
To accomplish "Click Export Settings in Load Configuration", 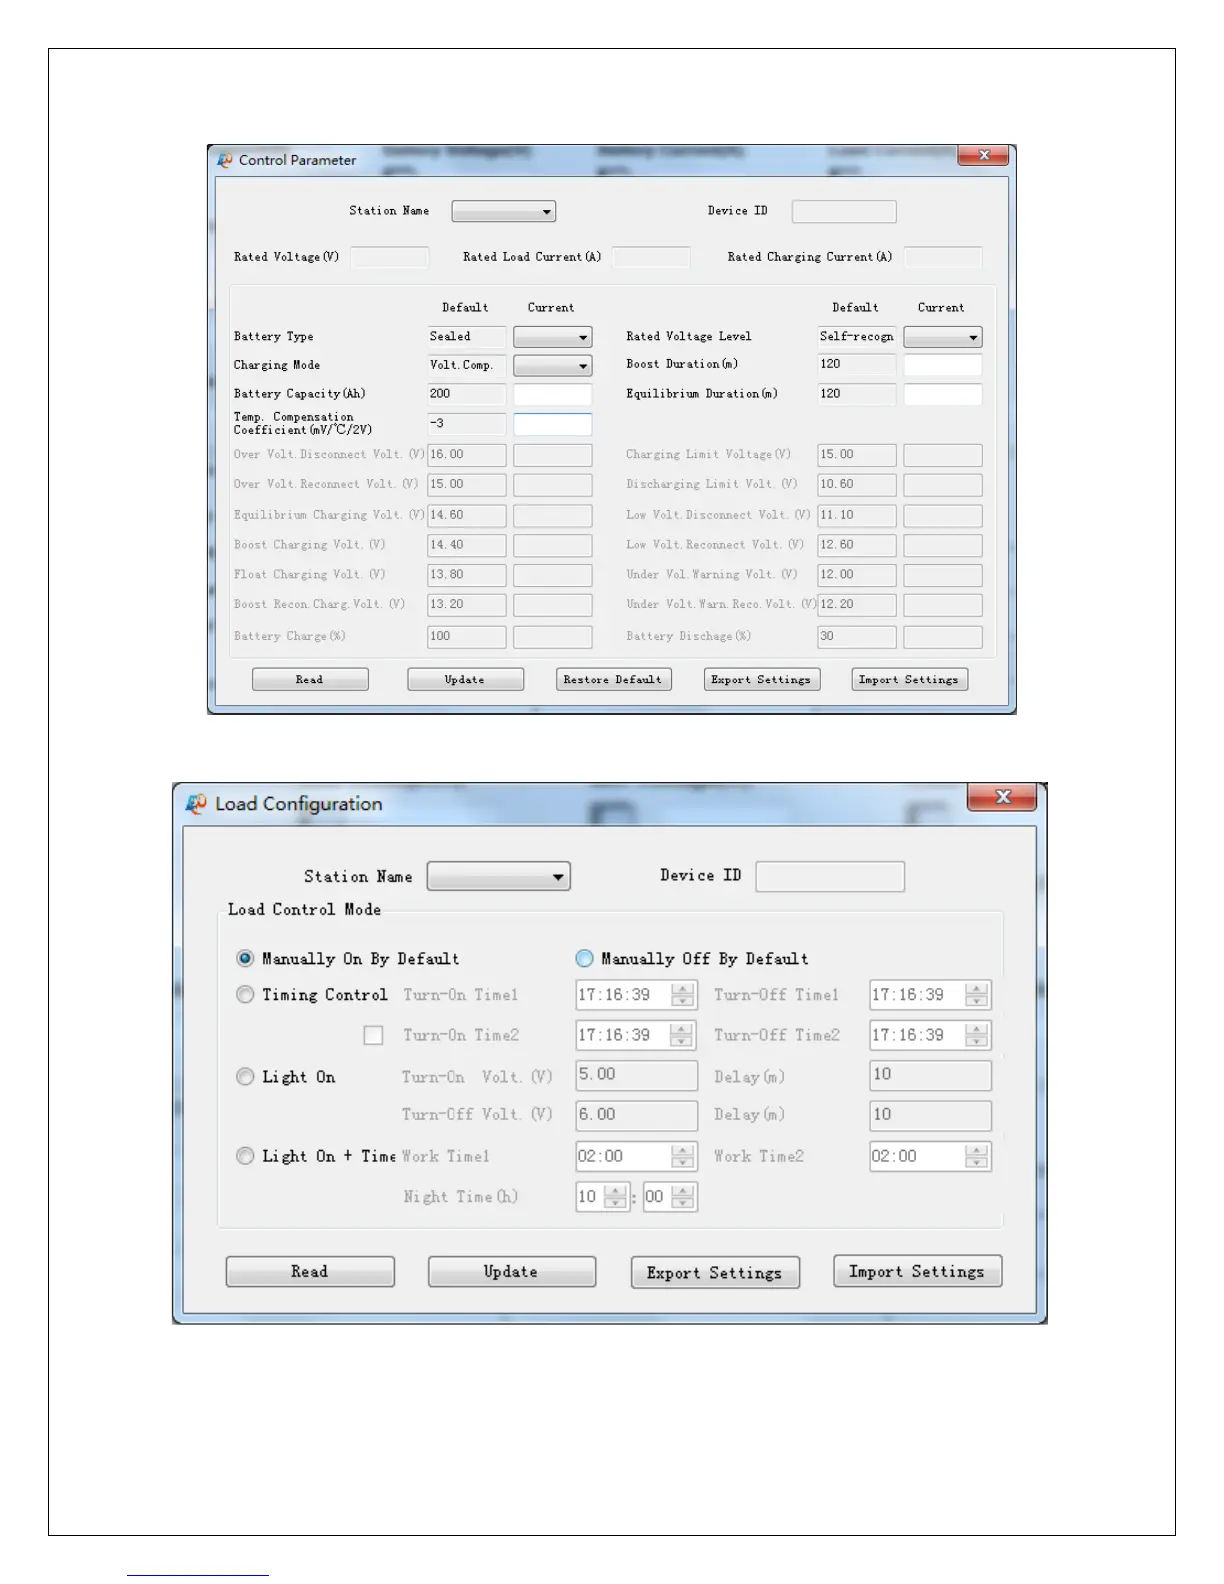I will 715,1273.
